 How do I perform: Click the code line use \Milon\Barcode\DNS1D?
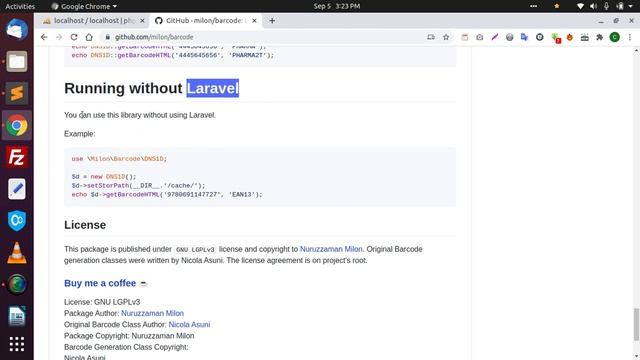119,159
